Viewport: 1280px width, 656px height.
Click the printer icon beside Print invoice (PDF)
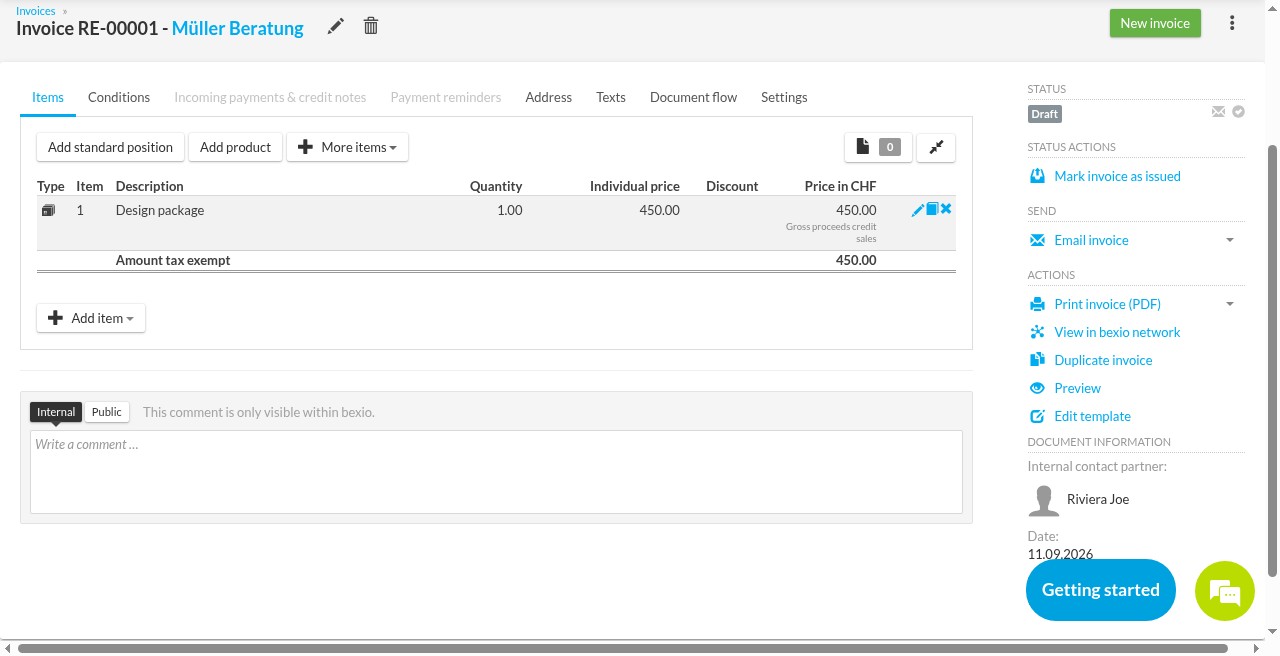click(1037, 304)
